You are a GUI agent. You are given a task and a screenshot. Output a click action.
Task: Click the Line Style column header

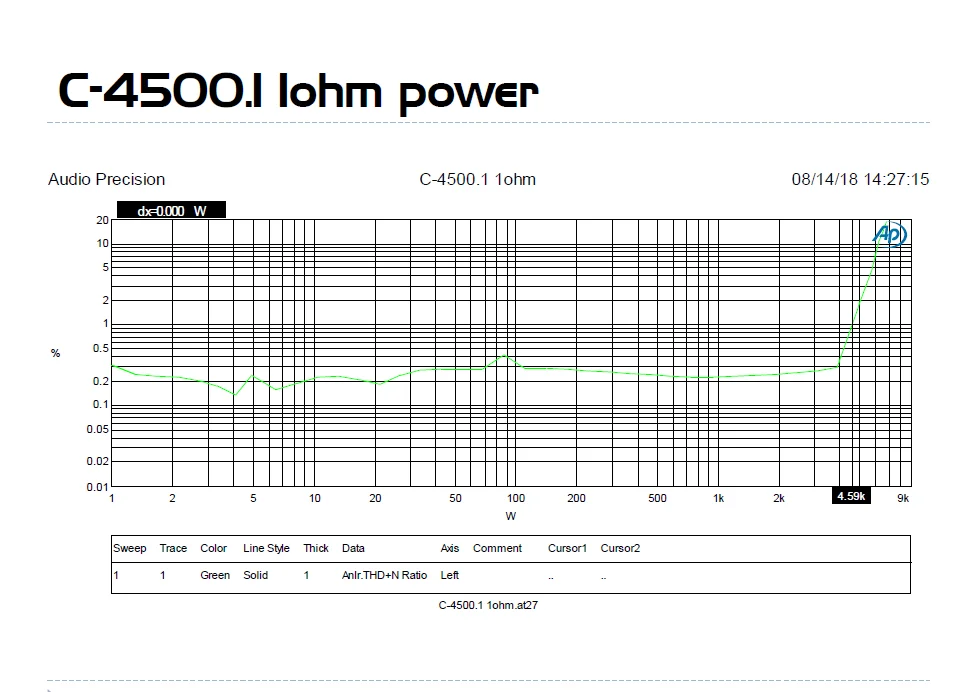(266, 548)
